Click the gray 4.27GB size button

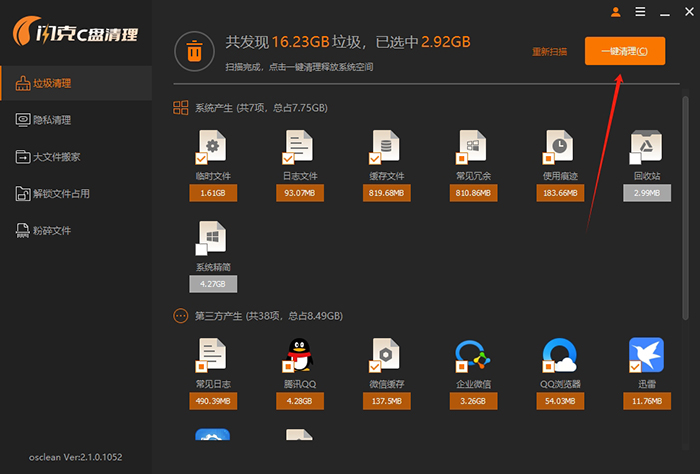pyautogui.click(x=213, y=284)
